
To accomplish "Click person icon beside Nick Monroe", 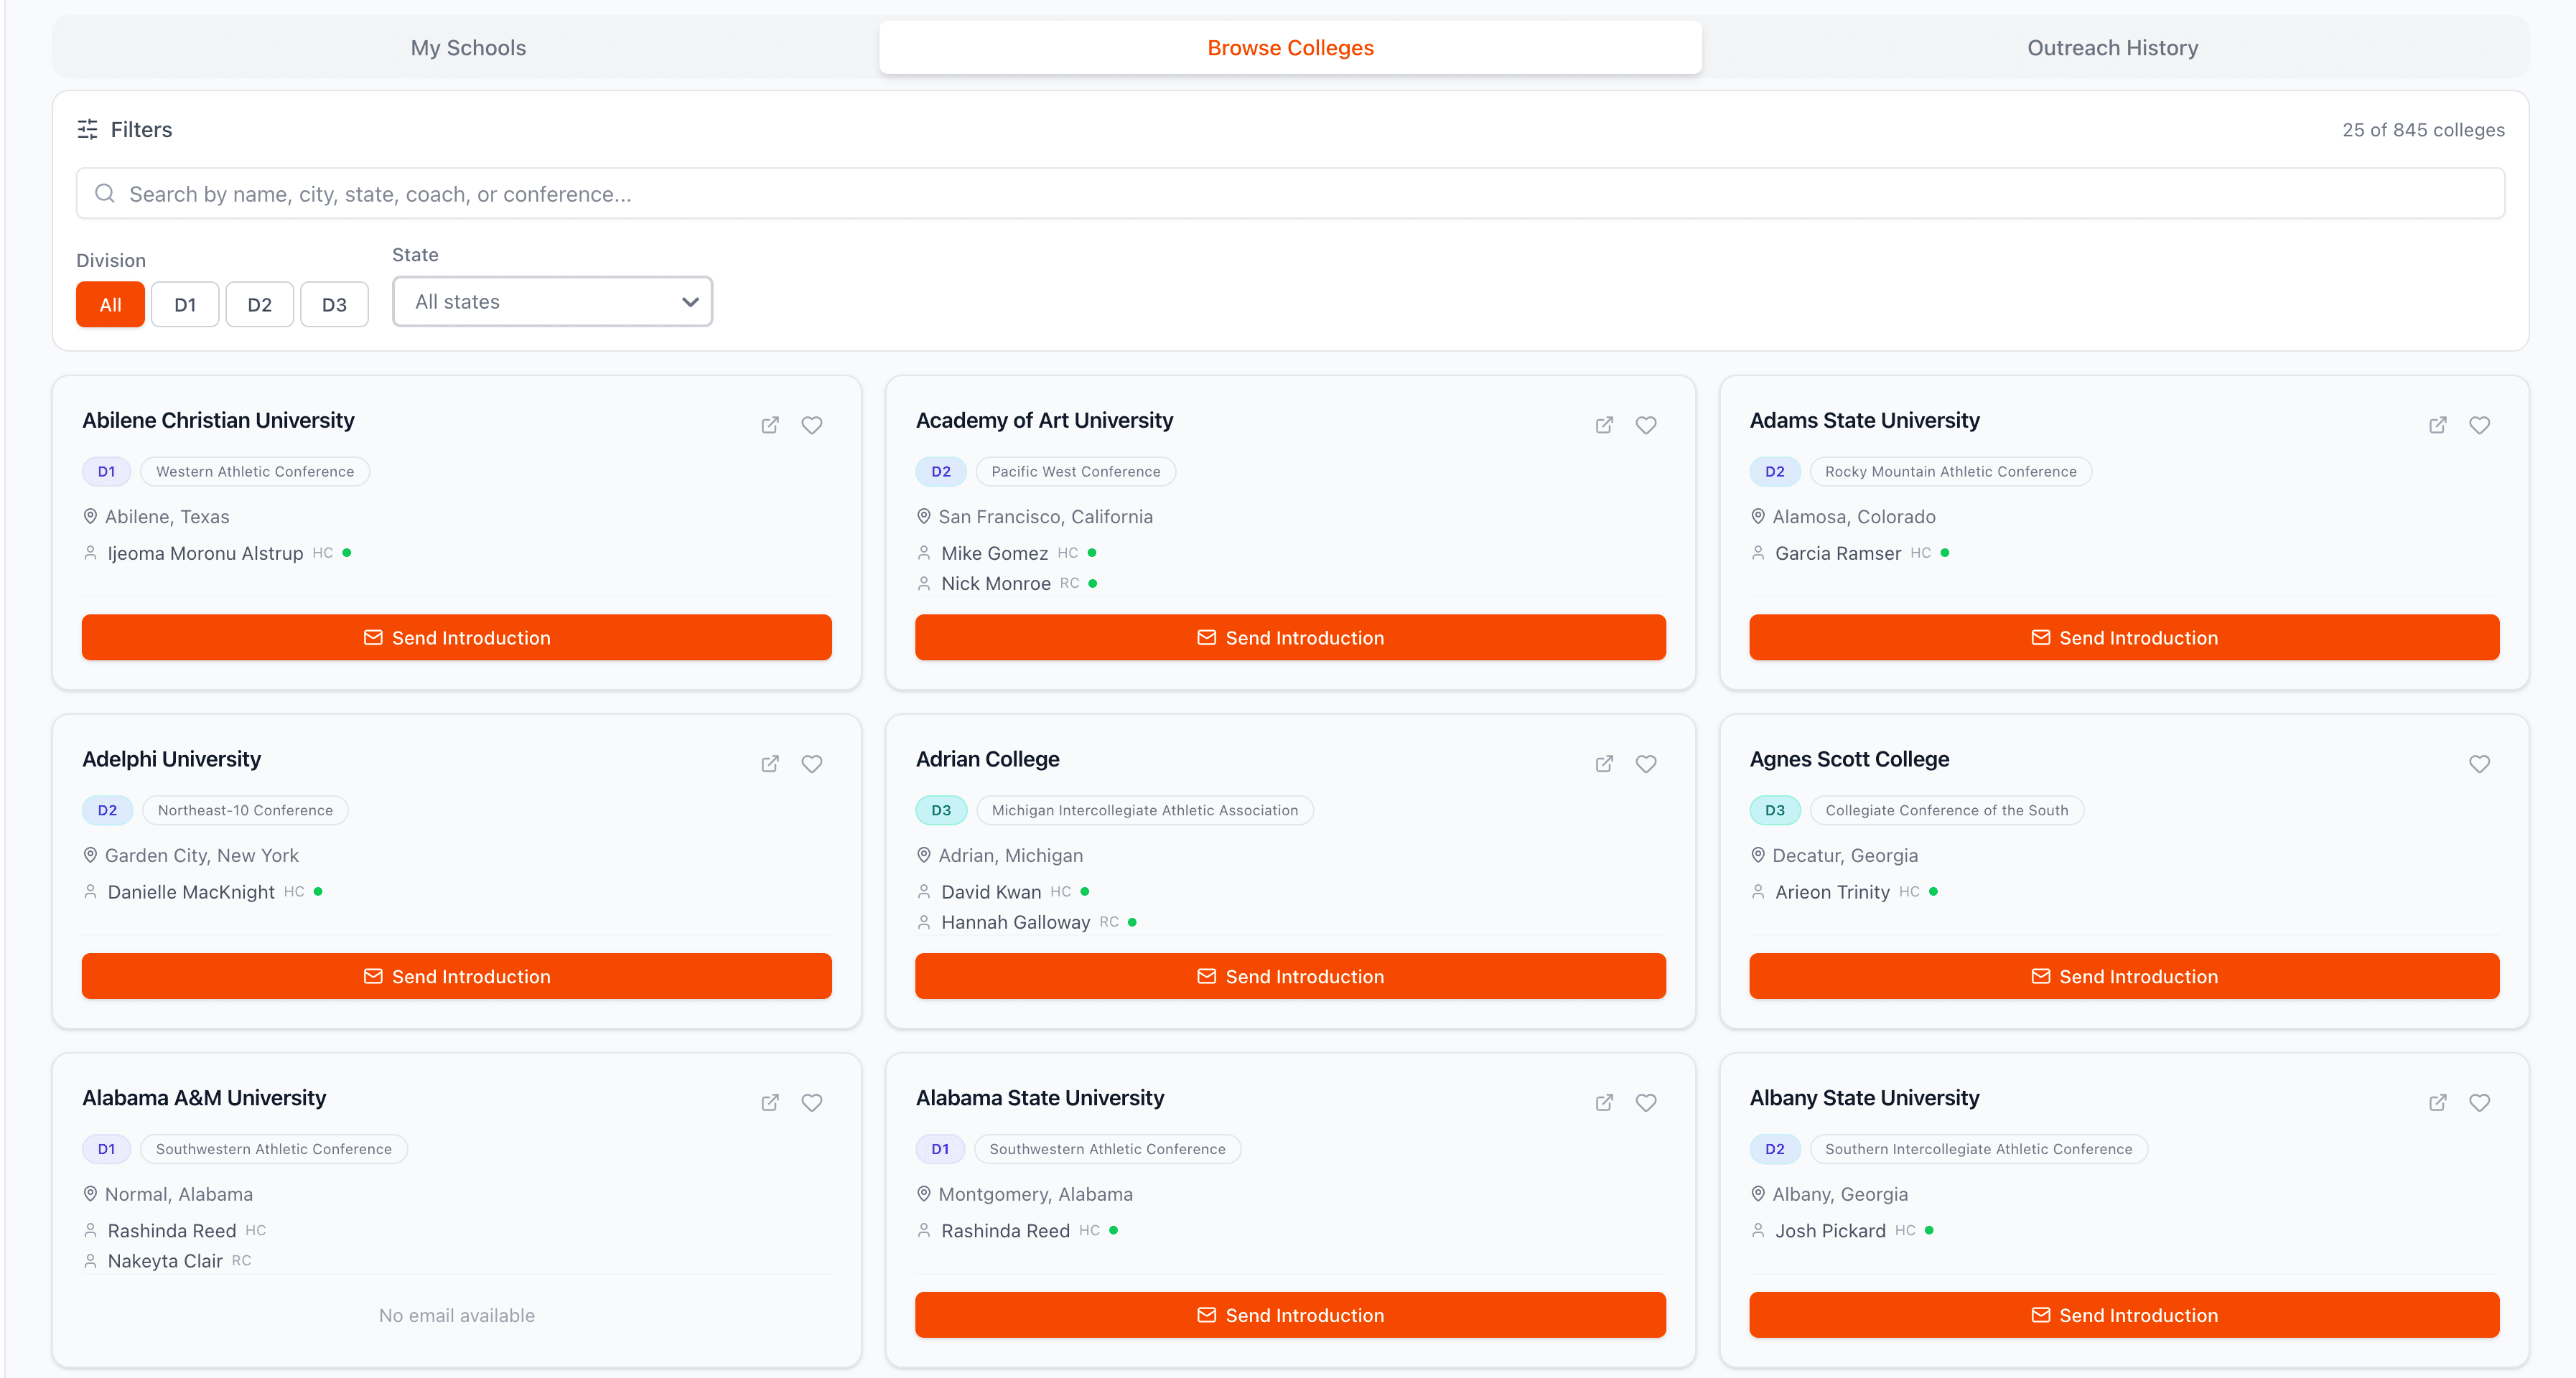I will click(924, 583).
